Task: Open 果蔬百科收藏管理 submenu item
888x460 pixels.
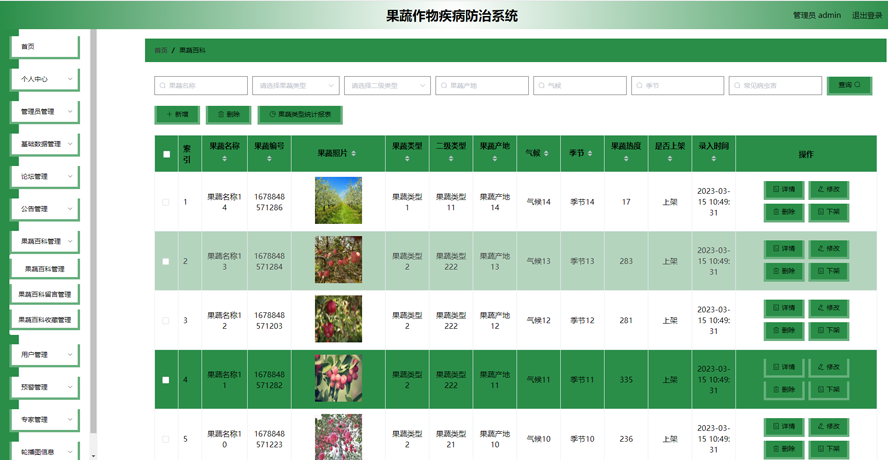Action: (45, 320)
